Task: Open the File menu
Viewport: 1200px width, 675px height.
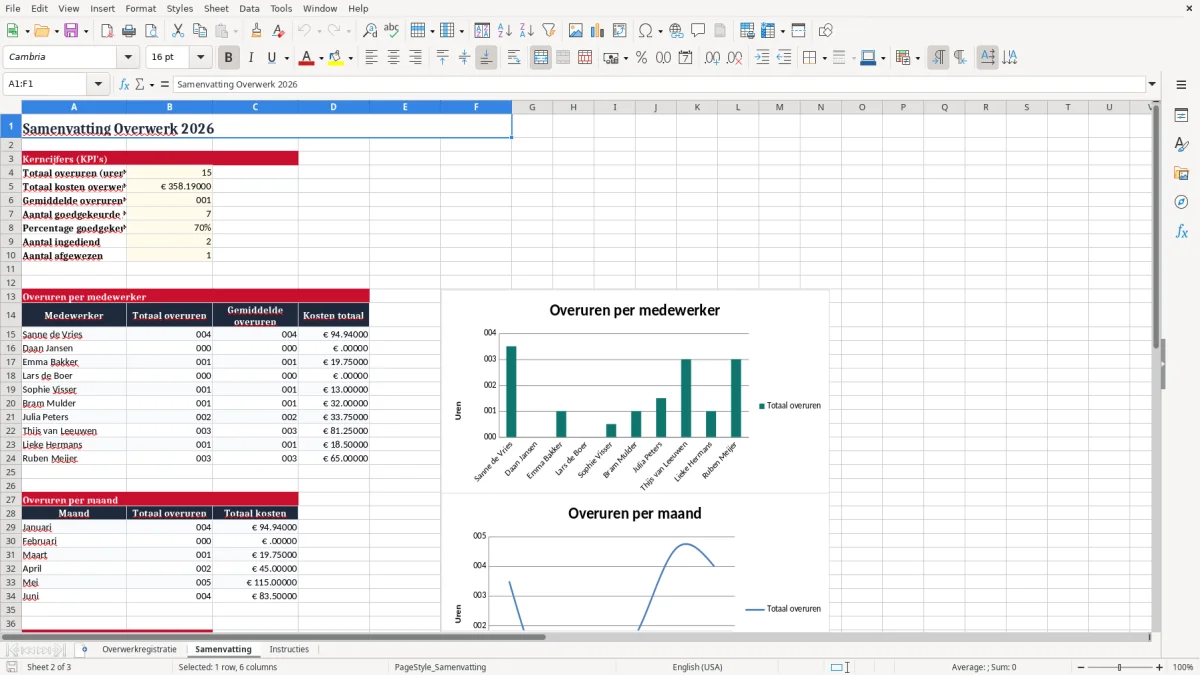Action: [x=13, y=8]
